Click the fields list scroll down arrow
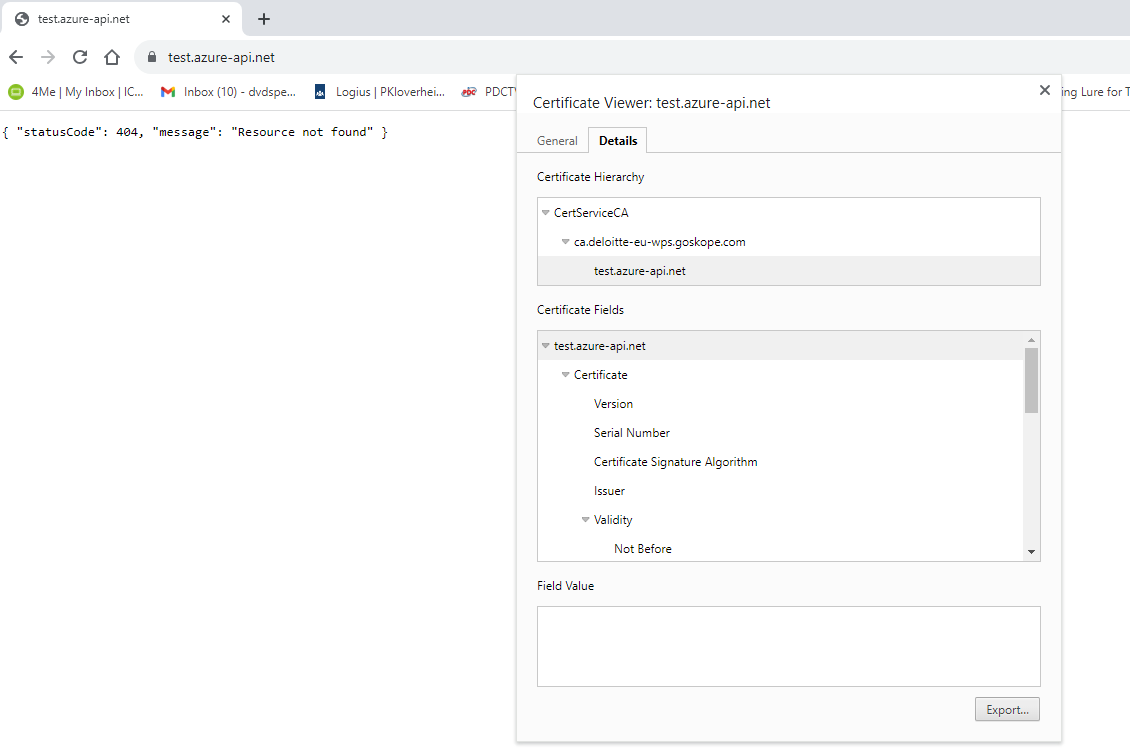Viewport: 1130px width, 751px height. pos(1031,552)
